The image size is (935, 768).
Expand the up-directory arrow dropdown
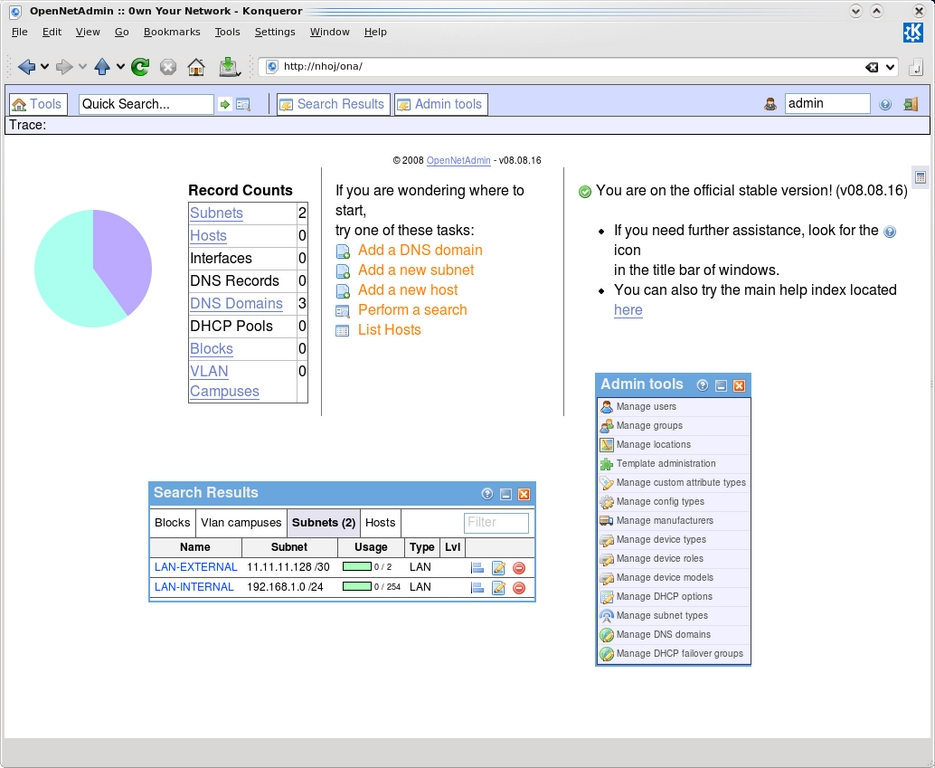pyautogui.click(x=120, y=67)
